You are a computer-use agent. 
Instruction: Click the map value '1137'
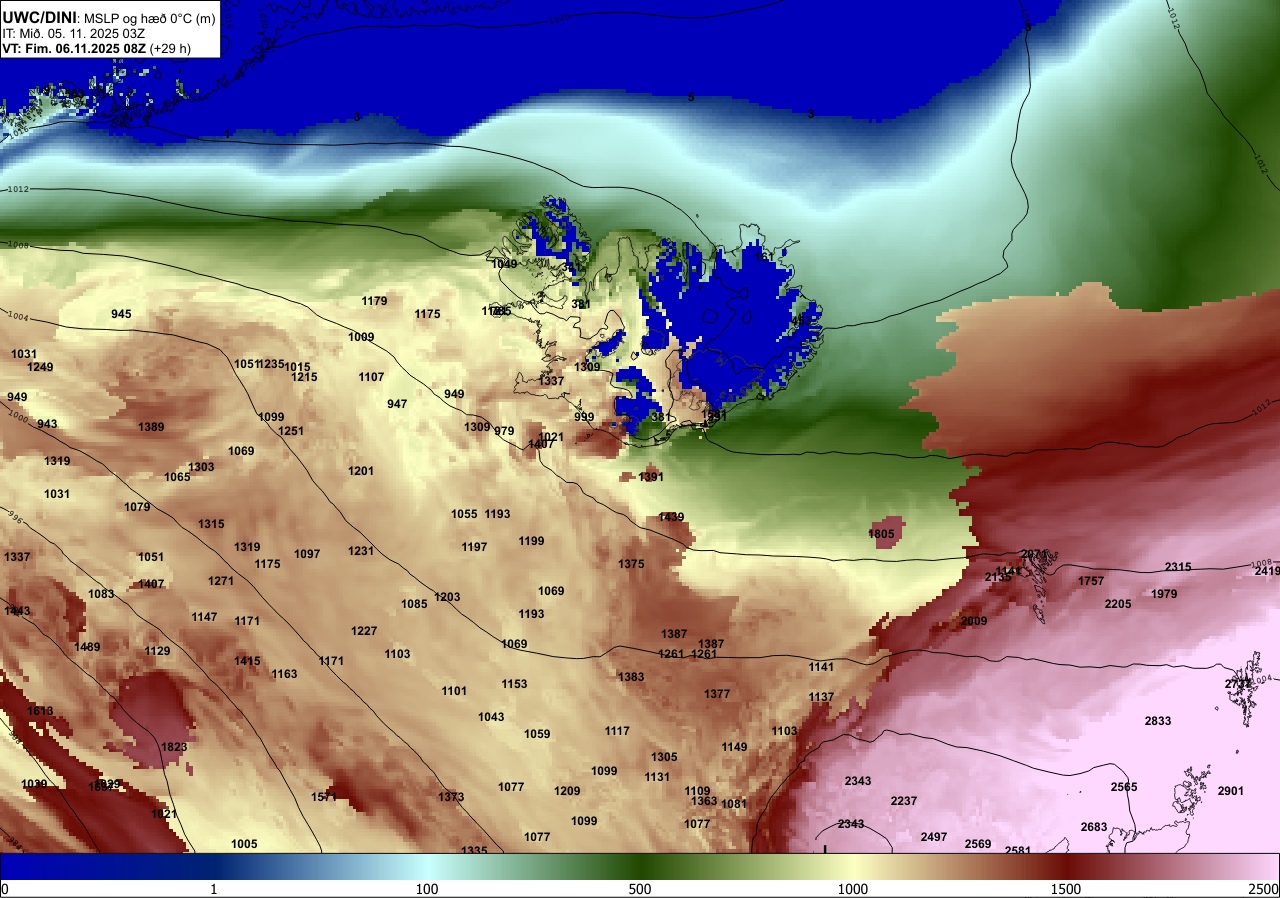tap(821, 697)
